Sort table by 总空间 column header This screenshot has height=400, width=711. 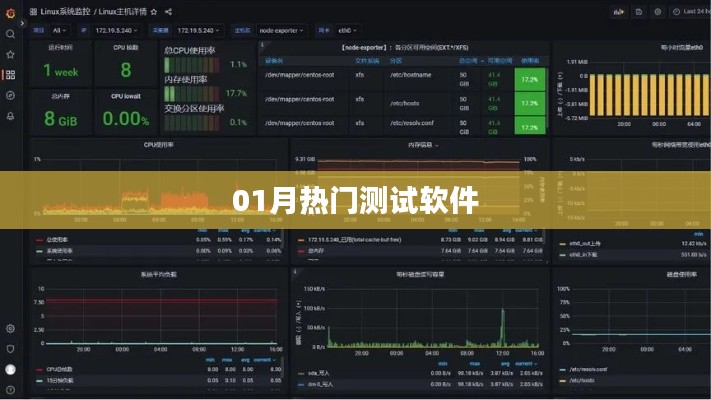click(x=471, y=61)
